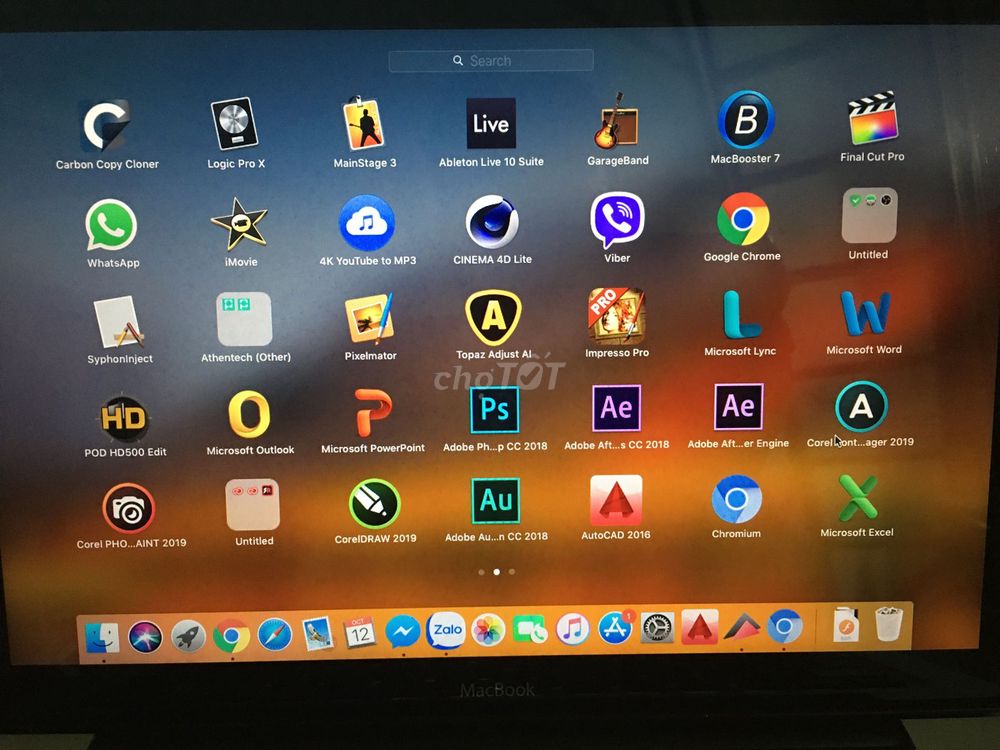Open Viber
1000x750 pixels.
pyautogui.click(x=617, y=220)
